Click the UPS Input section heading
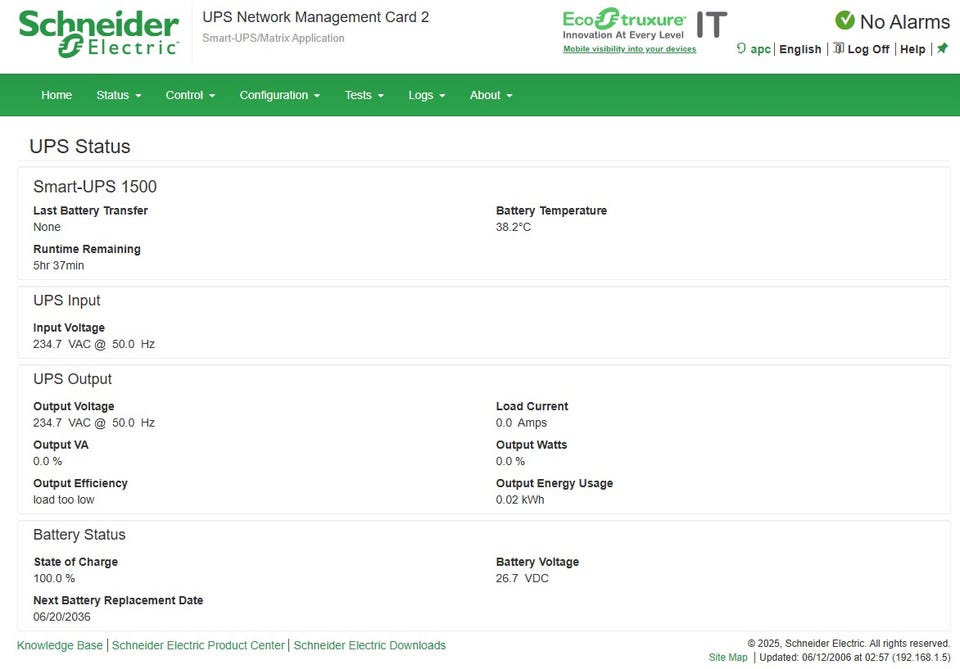Screen dimensions: 960x669 click(67, 301)
